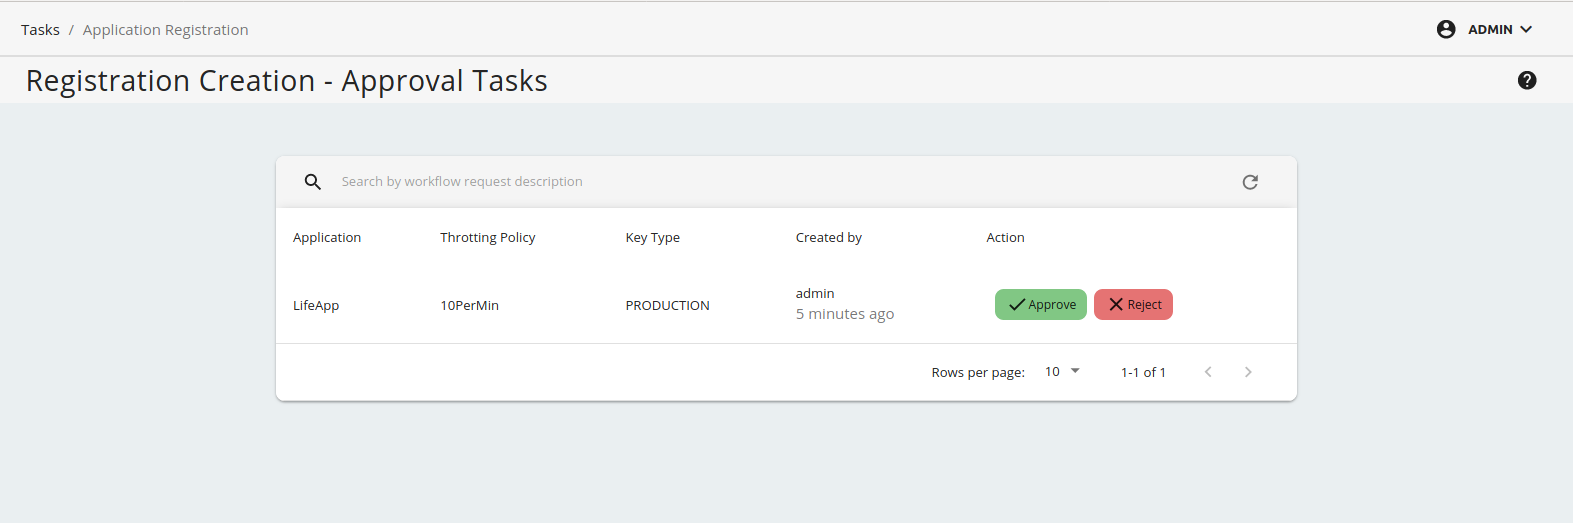Click the Application Registration breadcrumb
This screenshot has width=1573, height=523.
pos(166,30)
